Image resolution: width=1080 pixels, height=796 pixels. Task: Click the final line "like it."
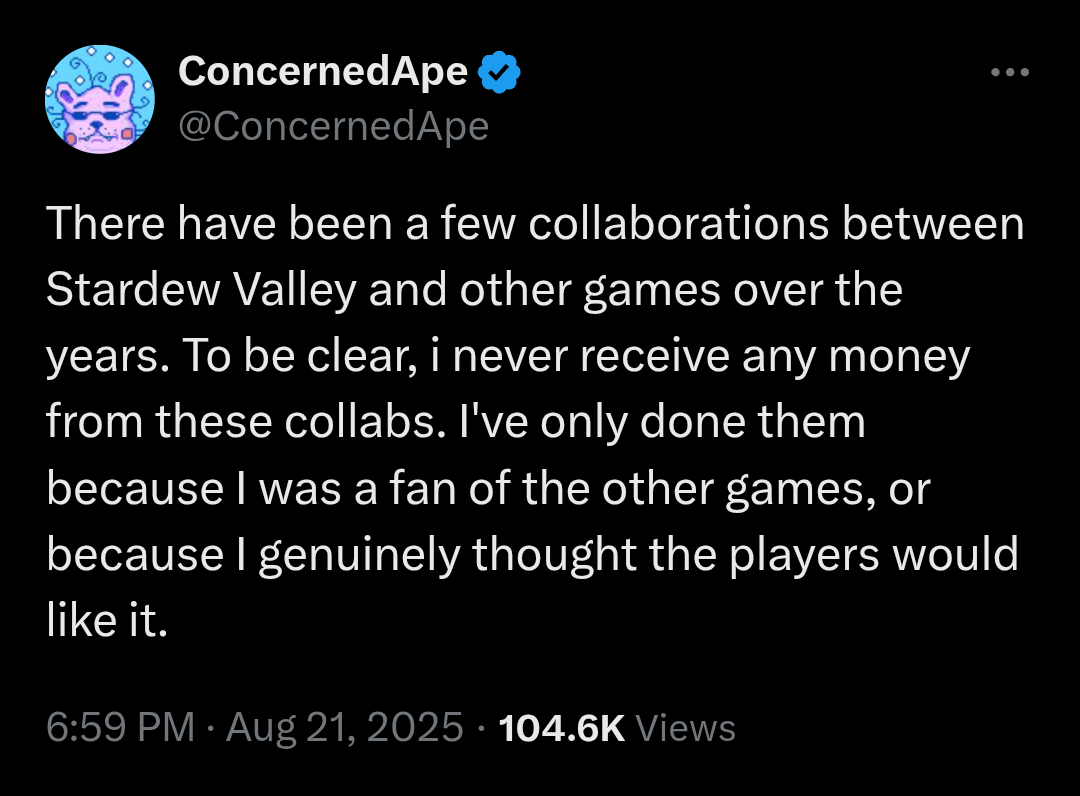pyautogui.click(x=104, y=620)
